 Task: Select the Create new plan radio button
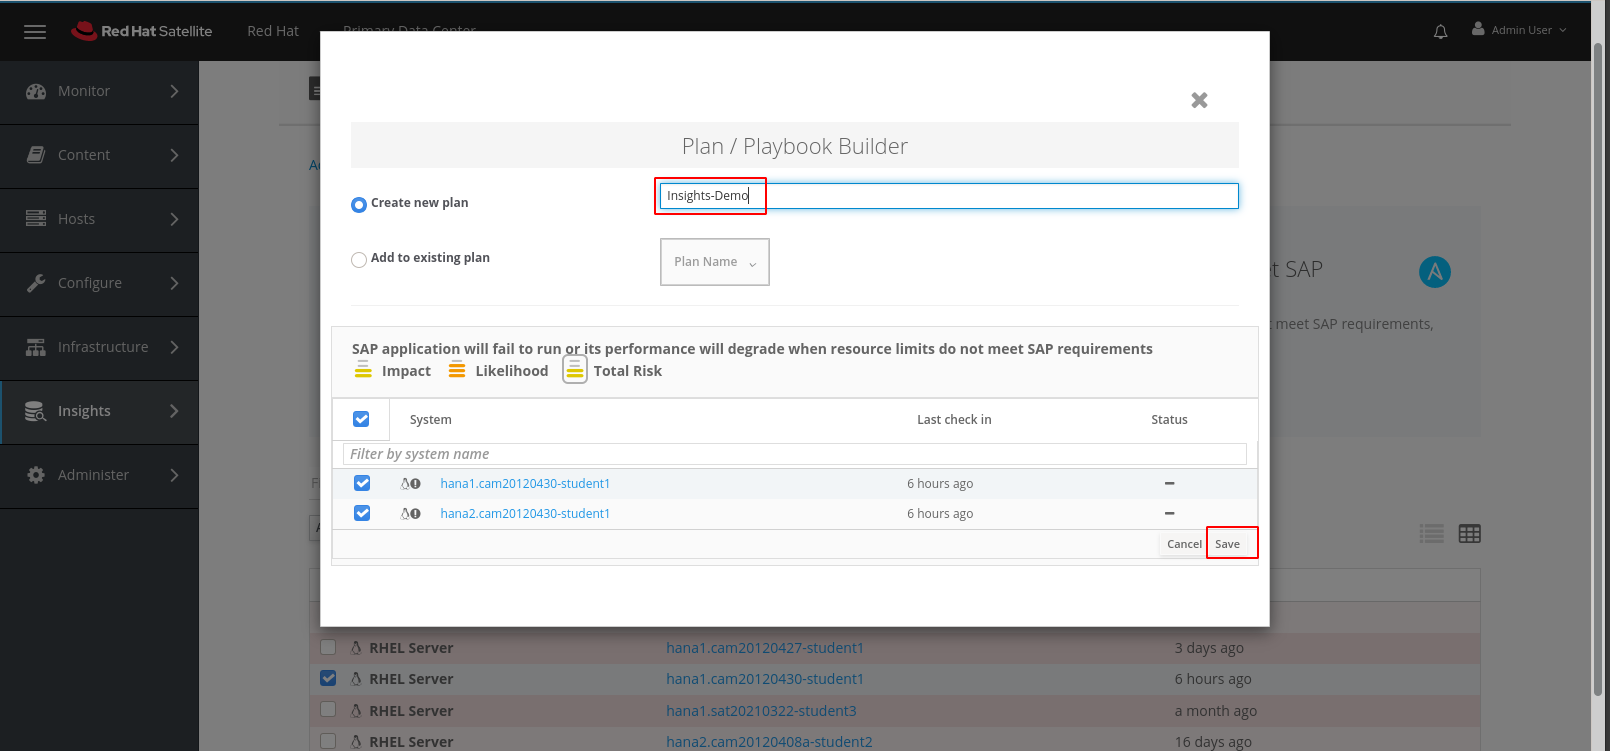tap(359, 204)
